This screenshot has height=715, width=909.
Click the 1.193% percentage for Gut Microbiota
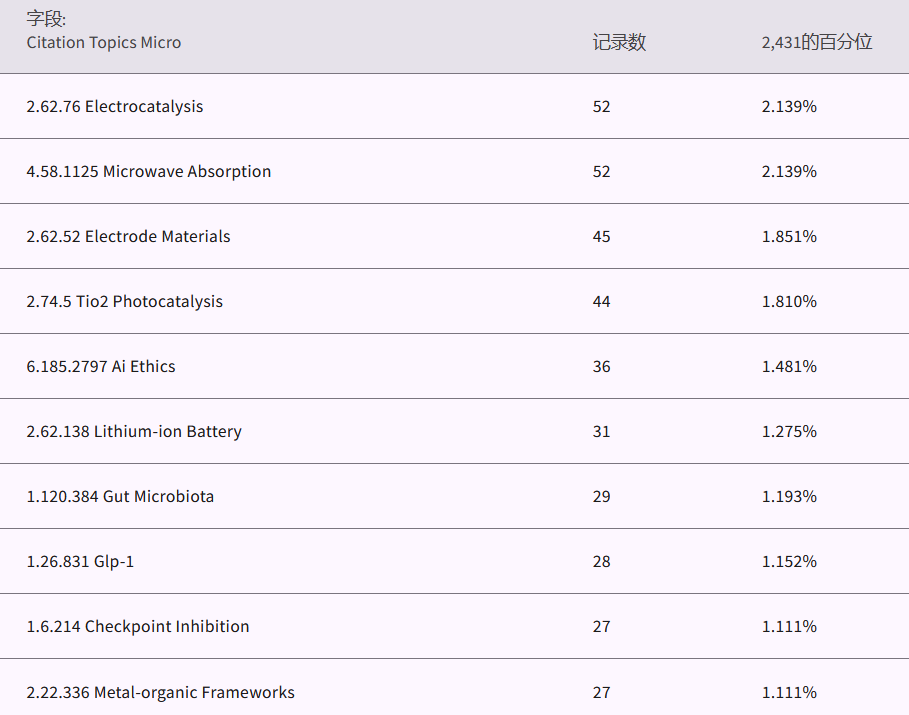(x=789, y=496)
